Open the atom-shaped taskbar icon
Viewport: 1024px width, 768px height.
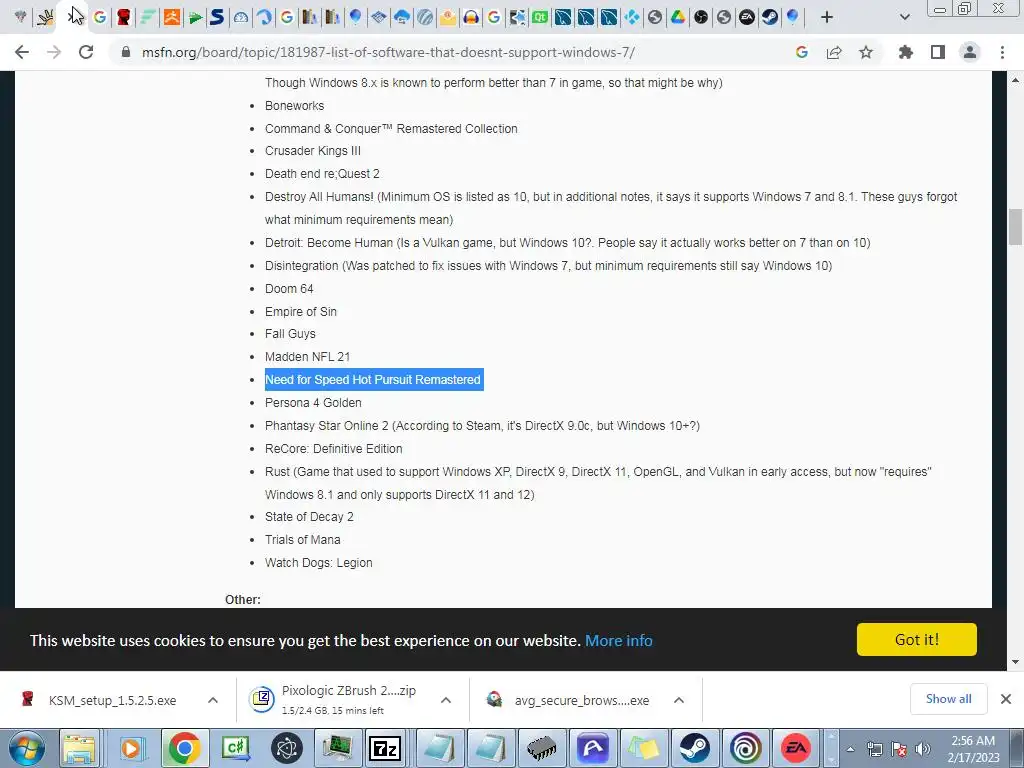click(x=287, y=748)
